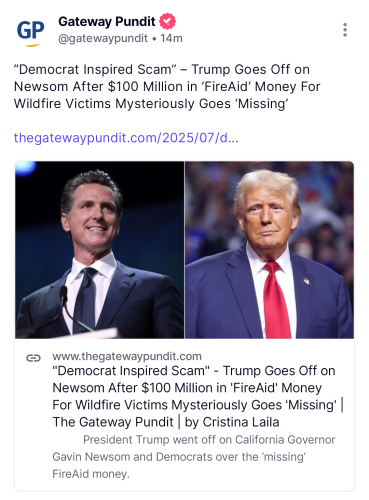Click the GP profile avatar logo
Viewport: 369px width, 500px height.
30,32
